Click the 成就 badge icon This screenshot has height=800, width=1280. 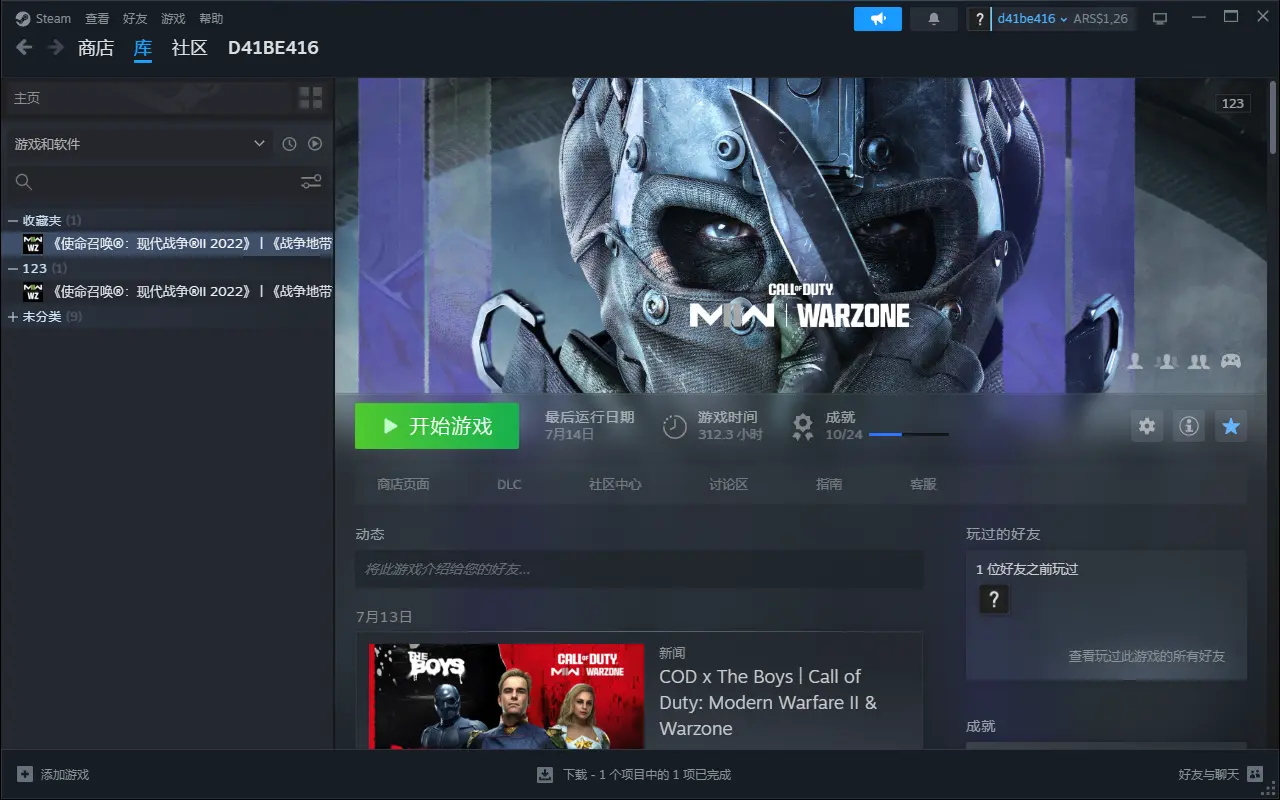click(x=803, y=427)
